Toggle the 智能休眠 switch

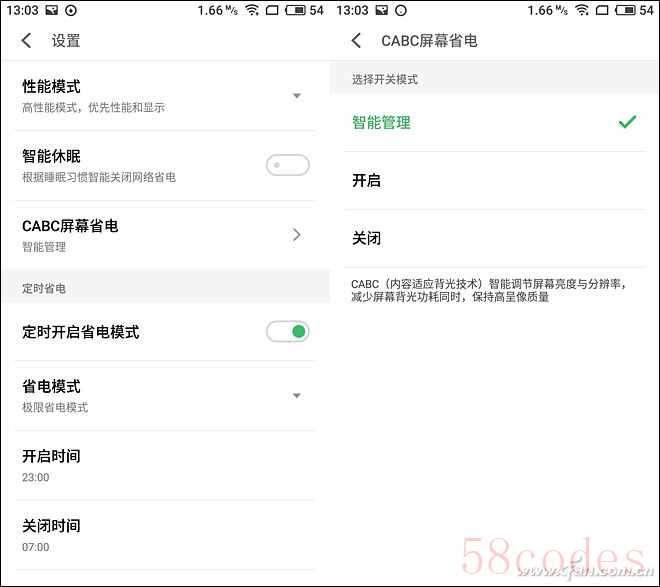tap(288, 165)
